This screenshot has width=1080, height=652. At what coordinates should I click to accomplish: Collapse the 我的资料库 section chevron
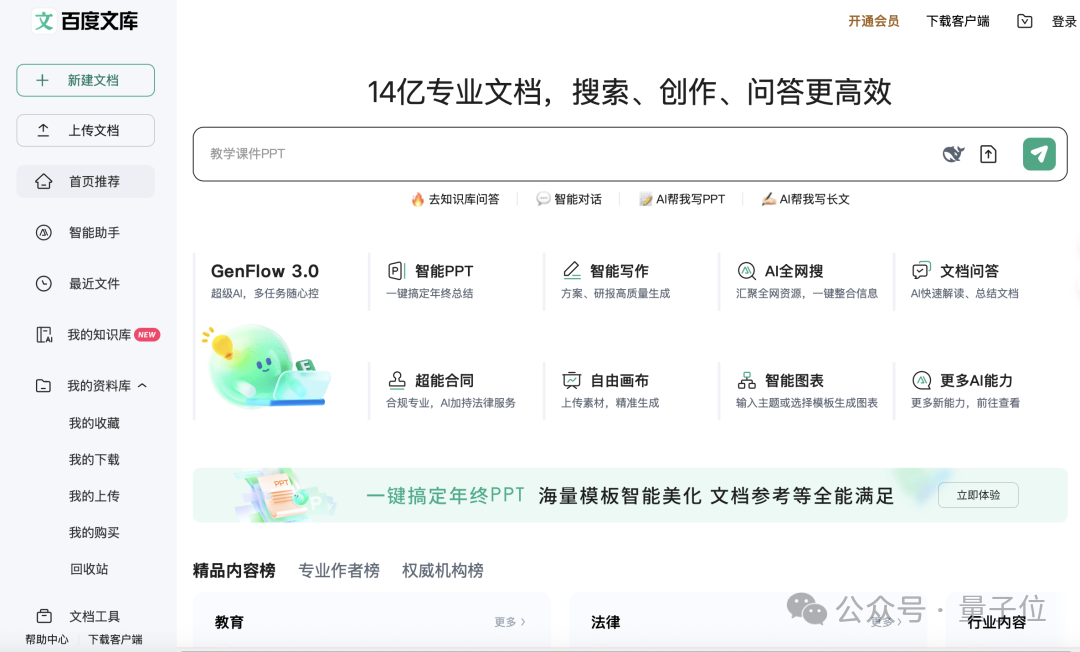[x=143, y=386]
